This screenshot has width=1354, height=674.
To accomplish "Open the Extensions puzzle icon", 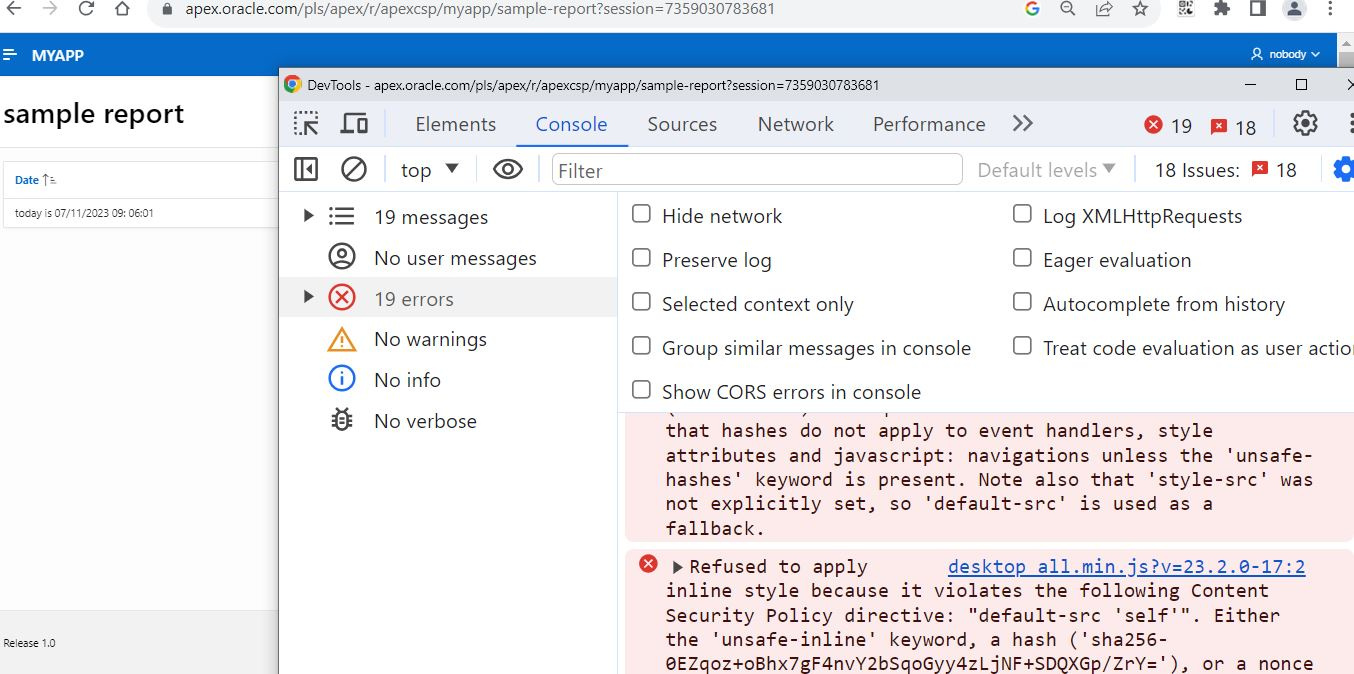I will click(x=1221, y=9).
